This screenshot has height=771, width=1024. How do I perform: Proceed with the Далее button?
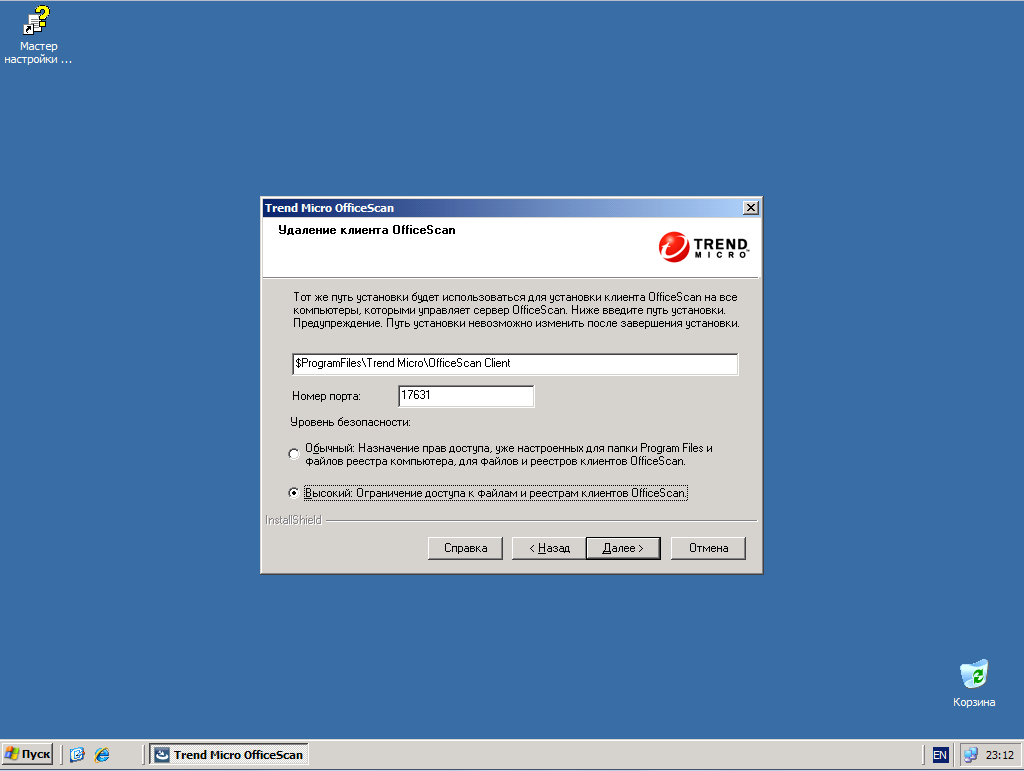pyautogui.click(x=623, y=548)
